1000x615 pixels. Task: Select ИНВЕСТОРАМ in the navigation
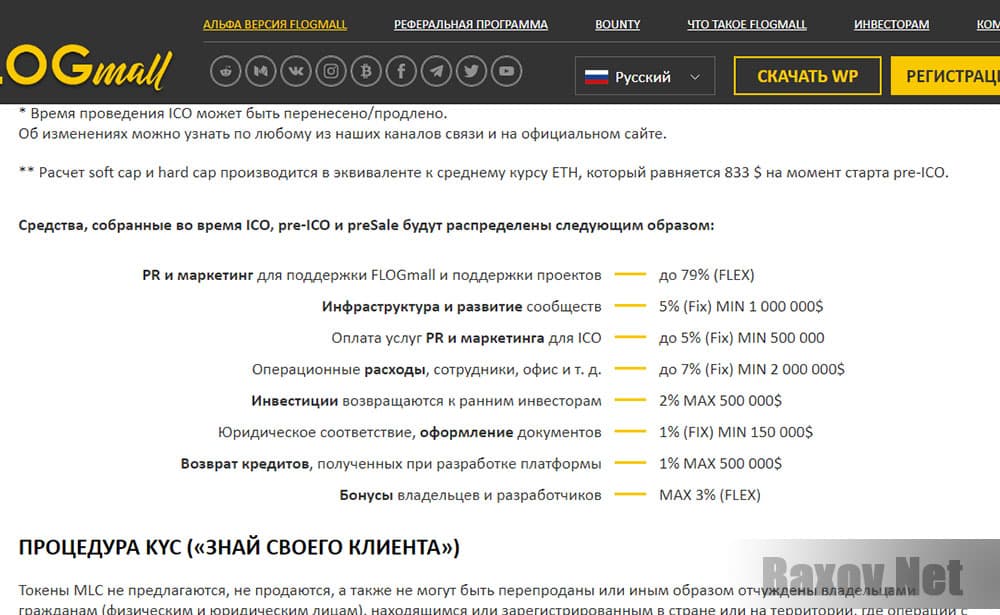[x=890, y=24]
